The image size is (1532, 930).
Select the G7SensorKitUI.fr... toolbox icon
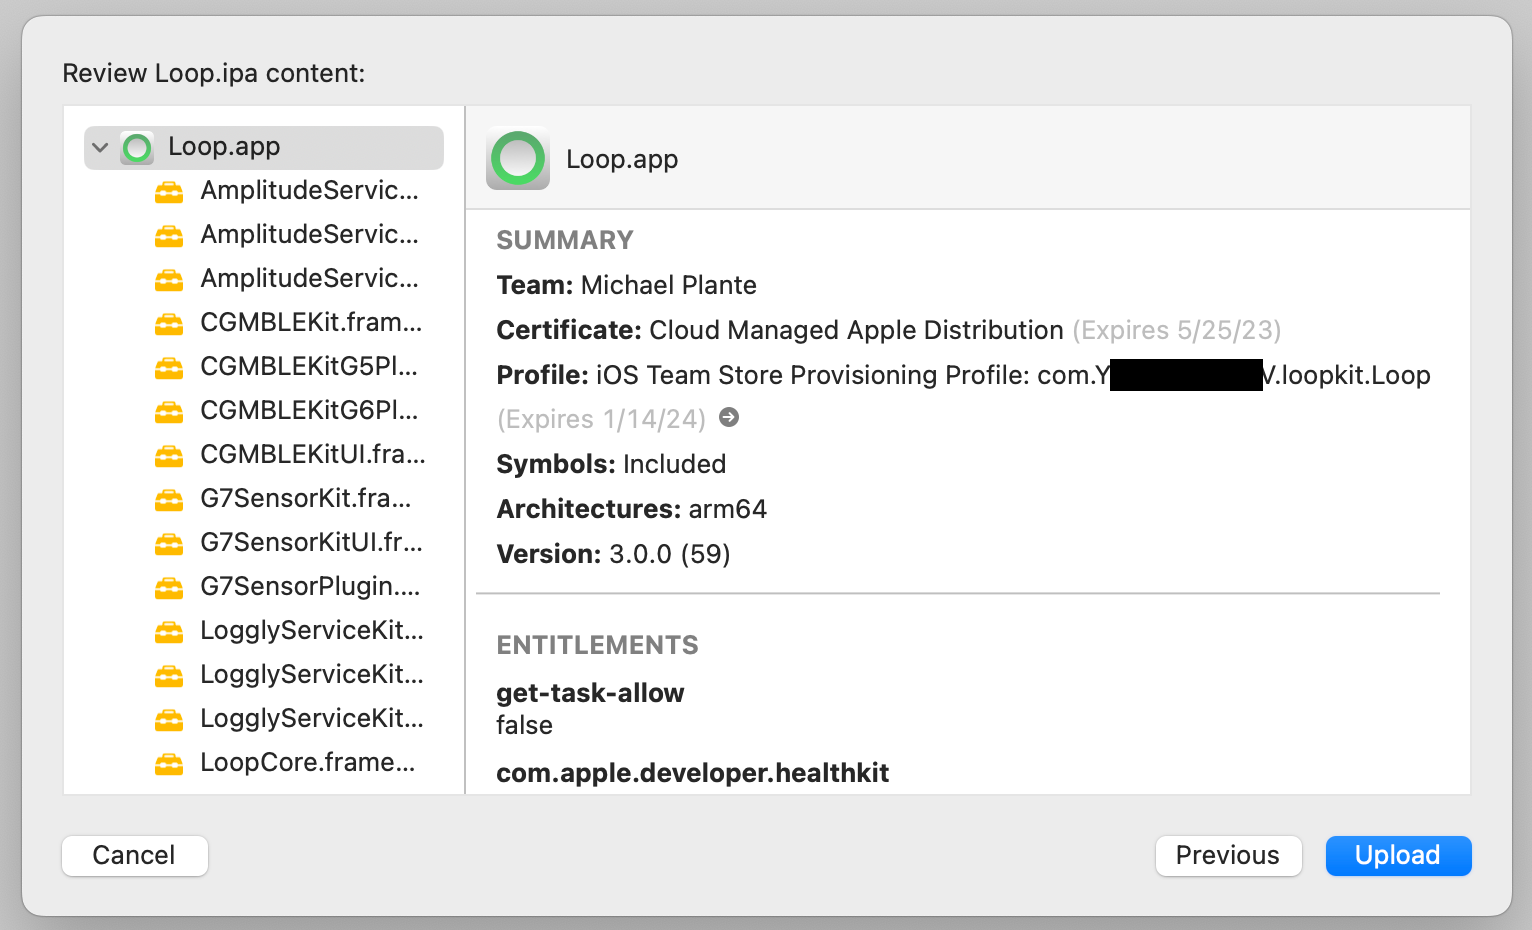(x=169, y=543)
